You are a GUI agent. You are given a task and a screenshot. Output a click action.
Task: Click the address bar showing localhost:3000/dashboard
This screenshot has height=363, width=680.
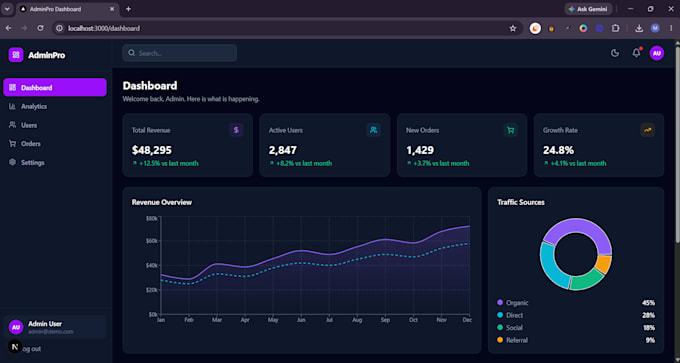coord(286,28)
